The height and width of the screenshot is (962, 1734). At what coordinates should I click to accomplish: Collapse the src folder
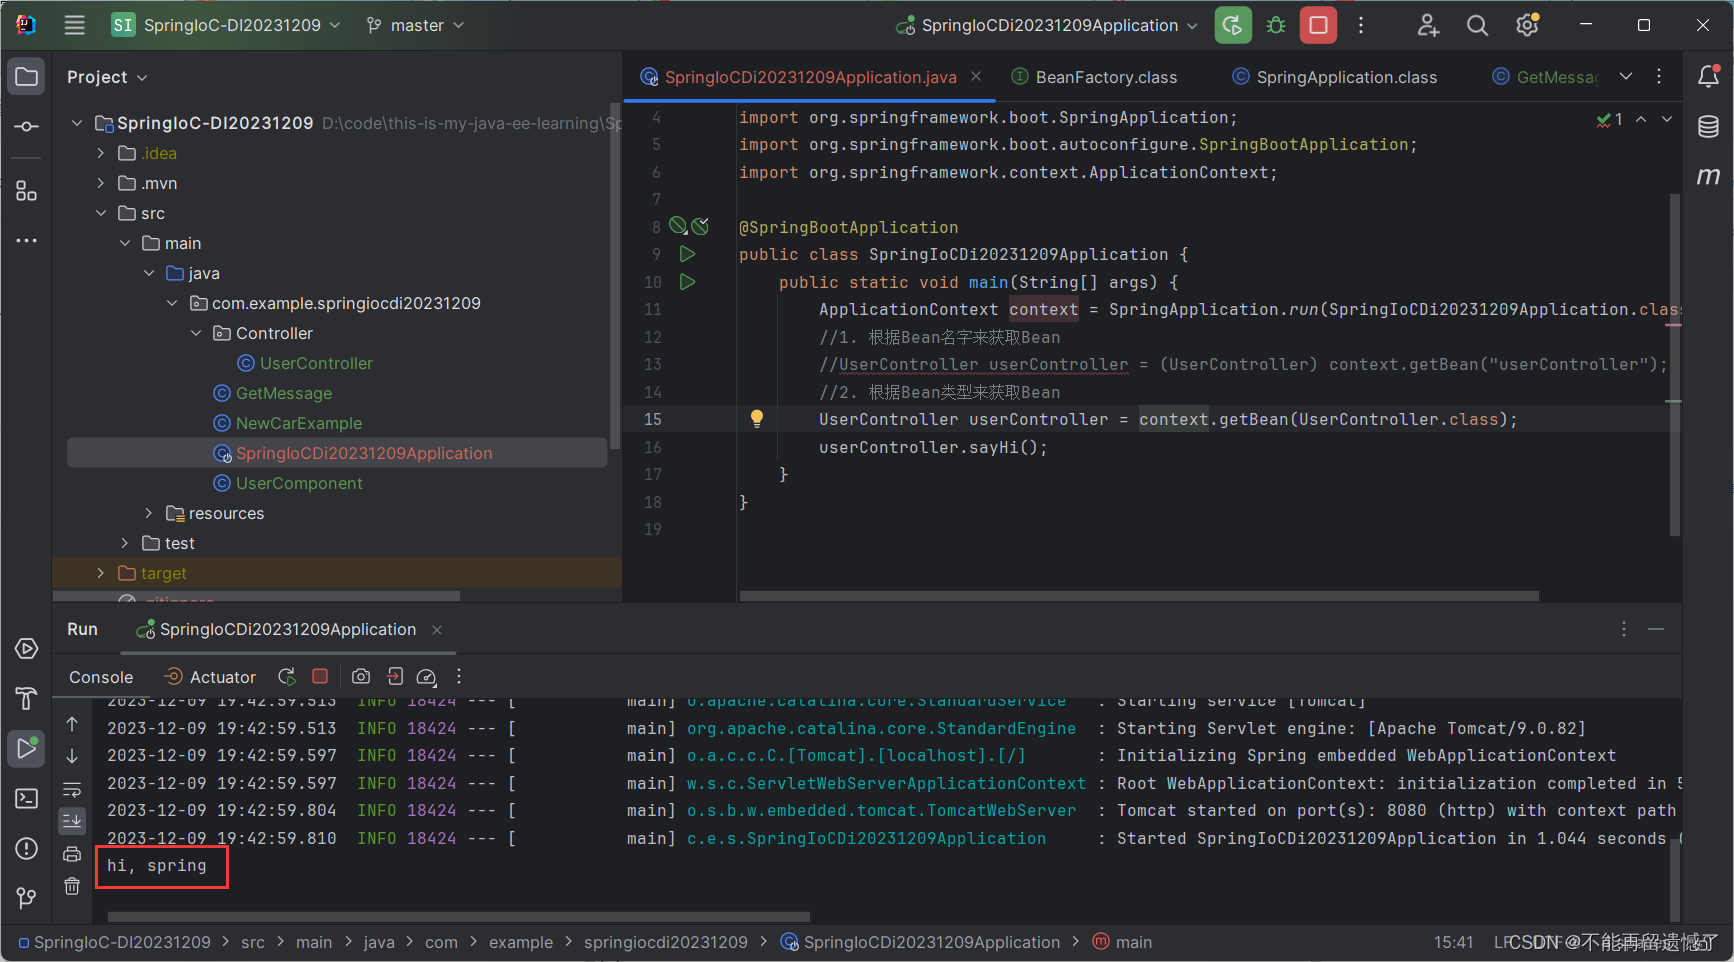tap(101, 213)
